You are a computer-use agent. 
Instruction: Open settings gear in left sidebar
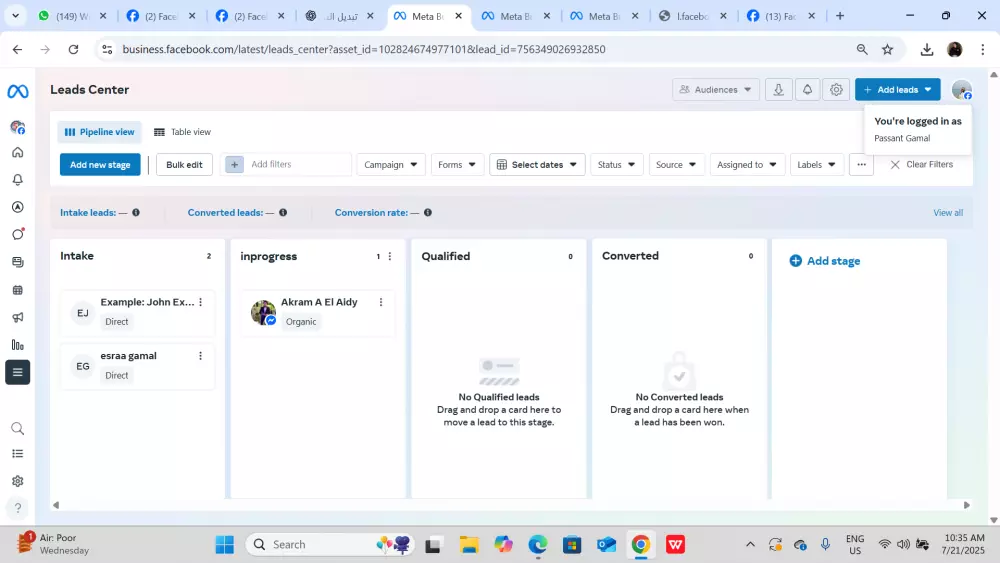tap(18, 481)
